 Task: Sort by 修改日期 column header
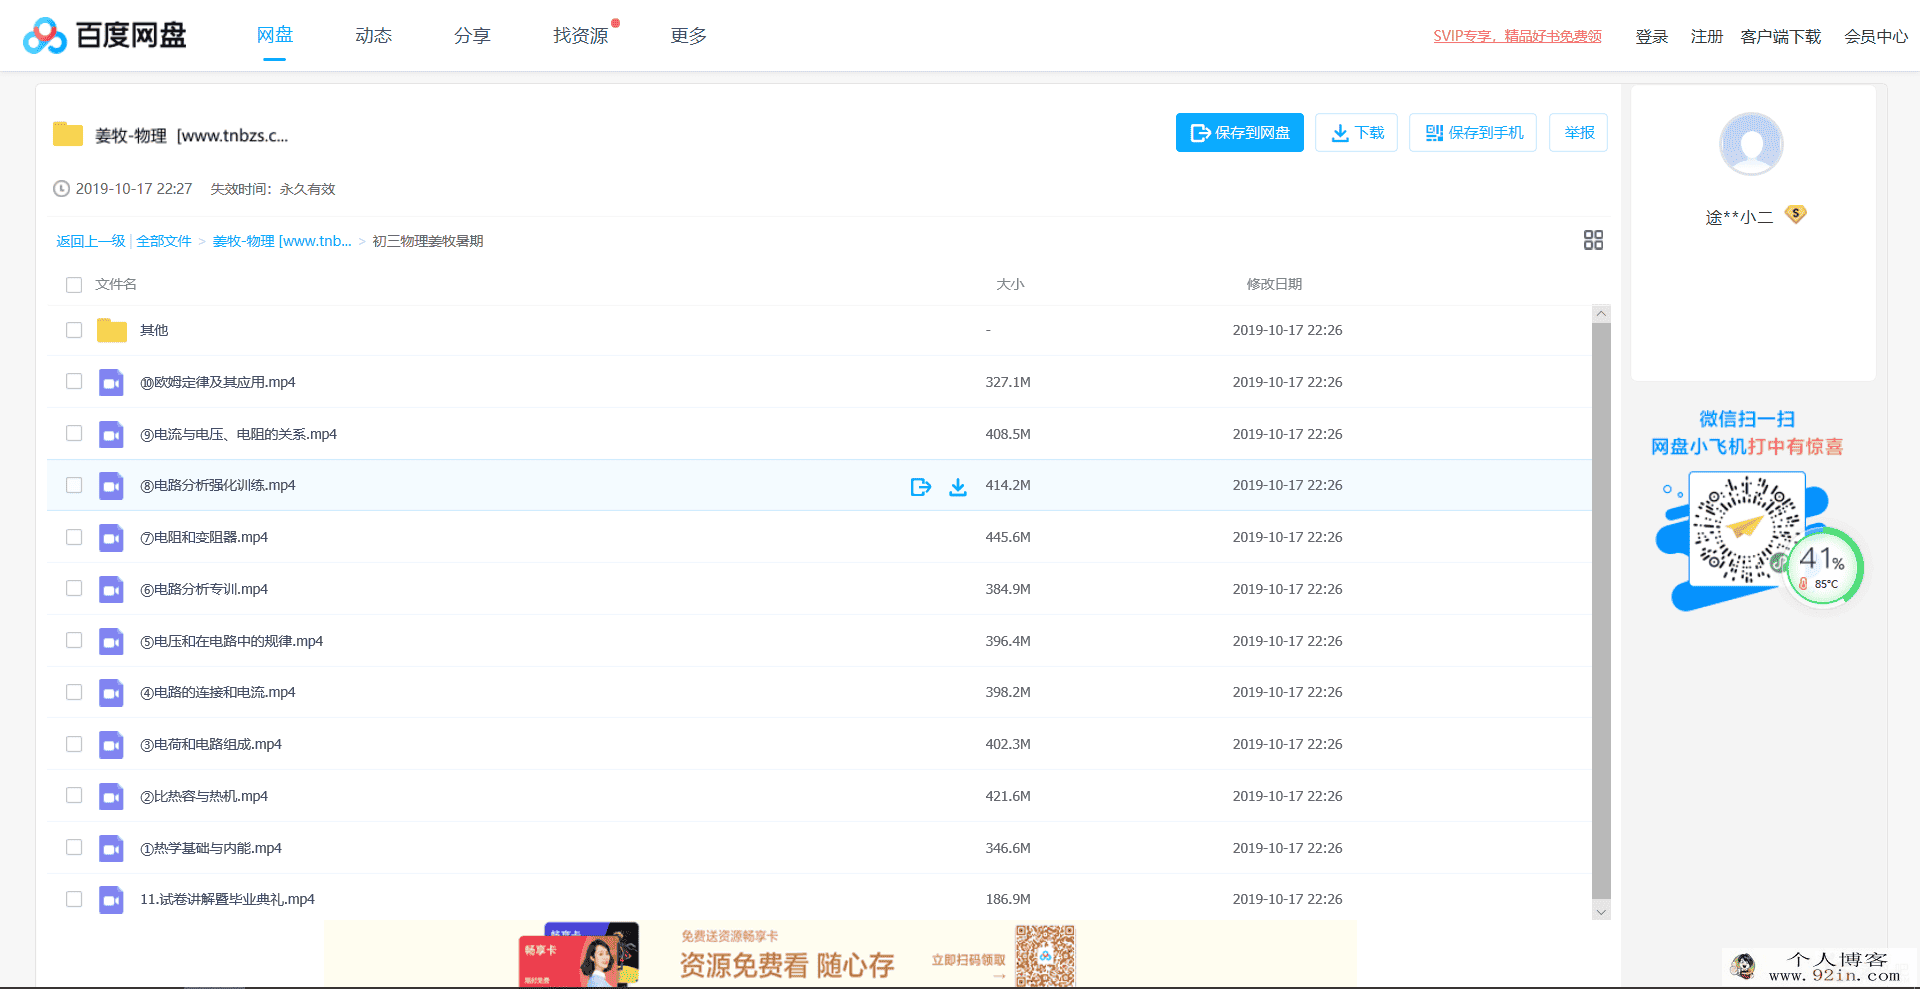tap(1274, 285)
